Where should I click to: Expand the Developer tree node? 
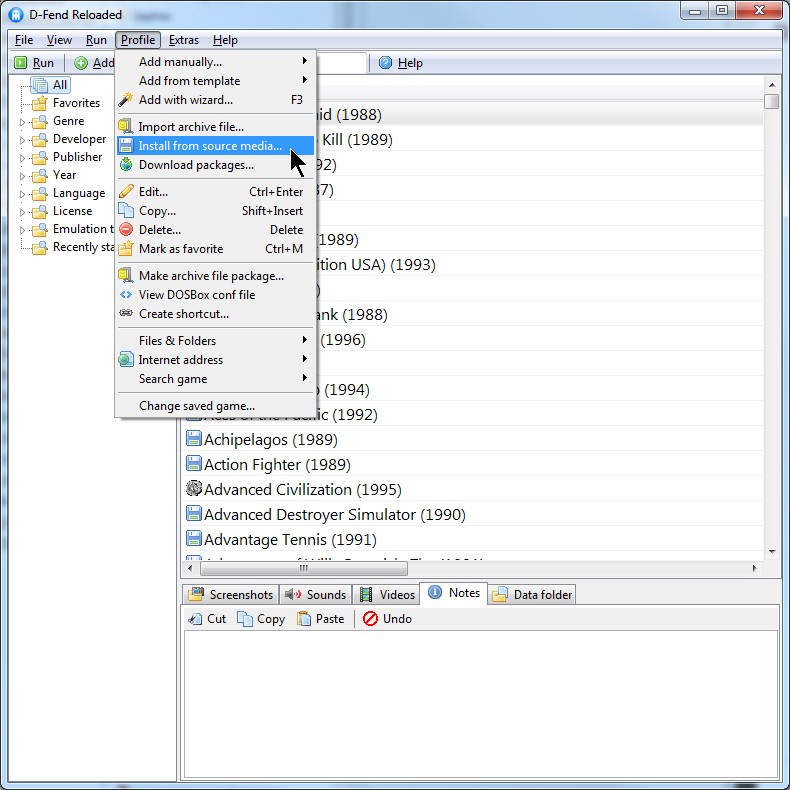point(22,140)
